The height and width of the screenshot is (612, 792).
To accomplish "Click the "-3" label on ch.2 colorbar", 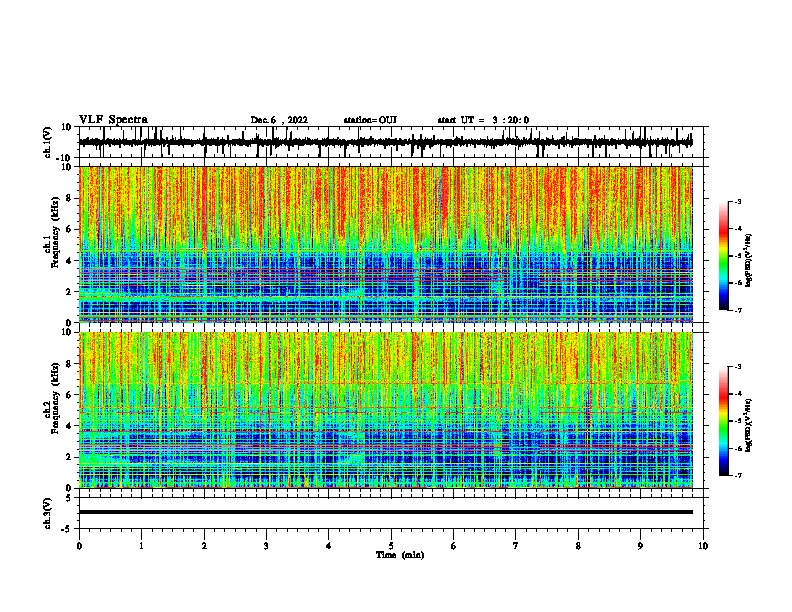I will pos(738,367).
